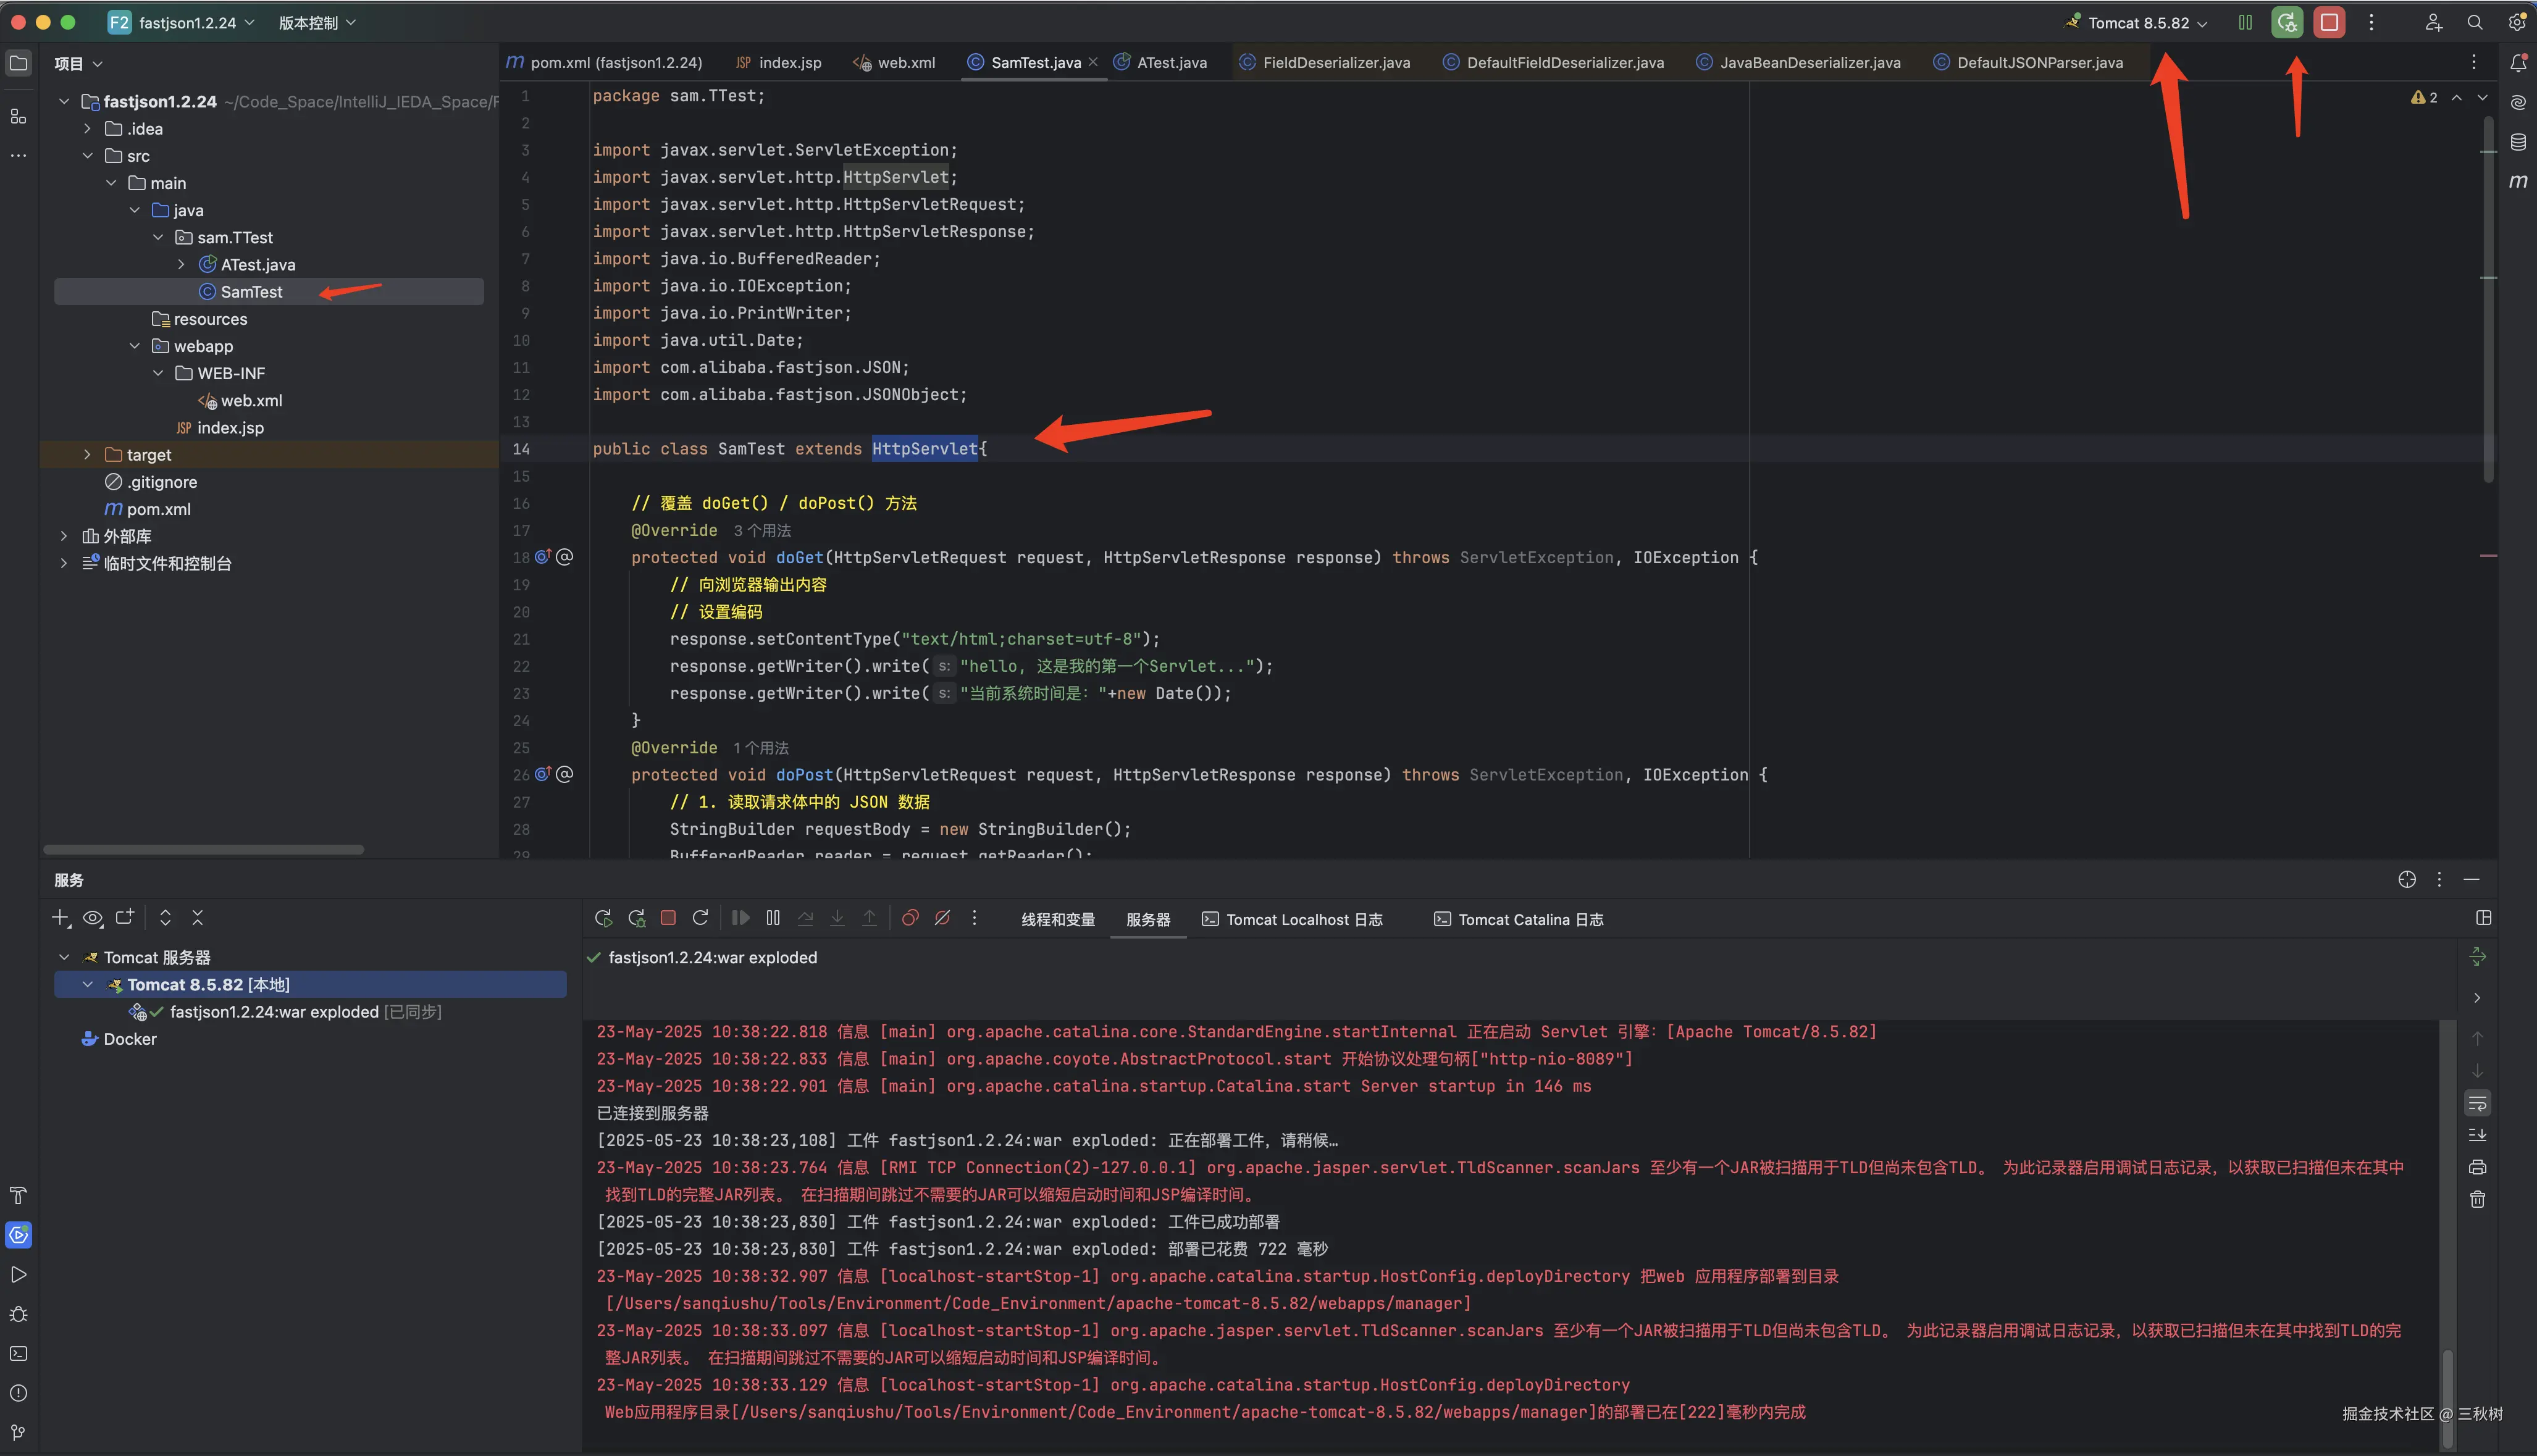Open the Tomcat 8.5.82 run configuration dropdown
The width and height of the screenshot is (2537, 1456).
coord(2146,23)
